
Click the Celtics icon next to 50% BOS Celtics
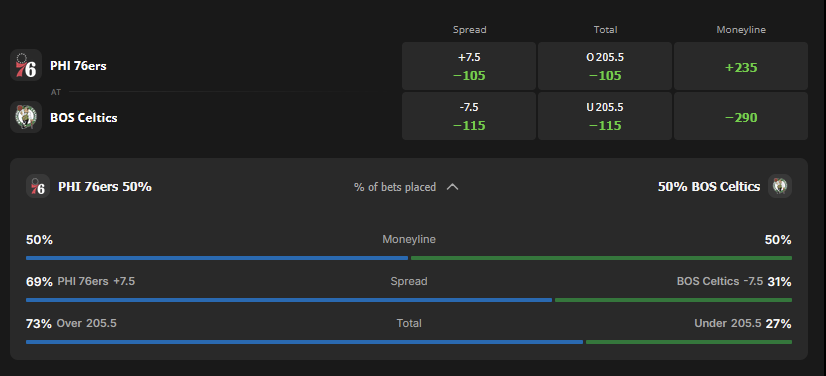click(780, 186)
